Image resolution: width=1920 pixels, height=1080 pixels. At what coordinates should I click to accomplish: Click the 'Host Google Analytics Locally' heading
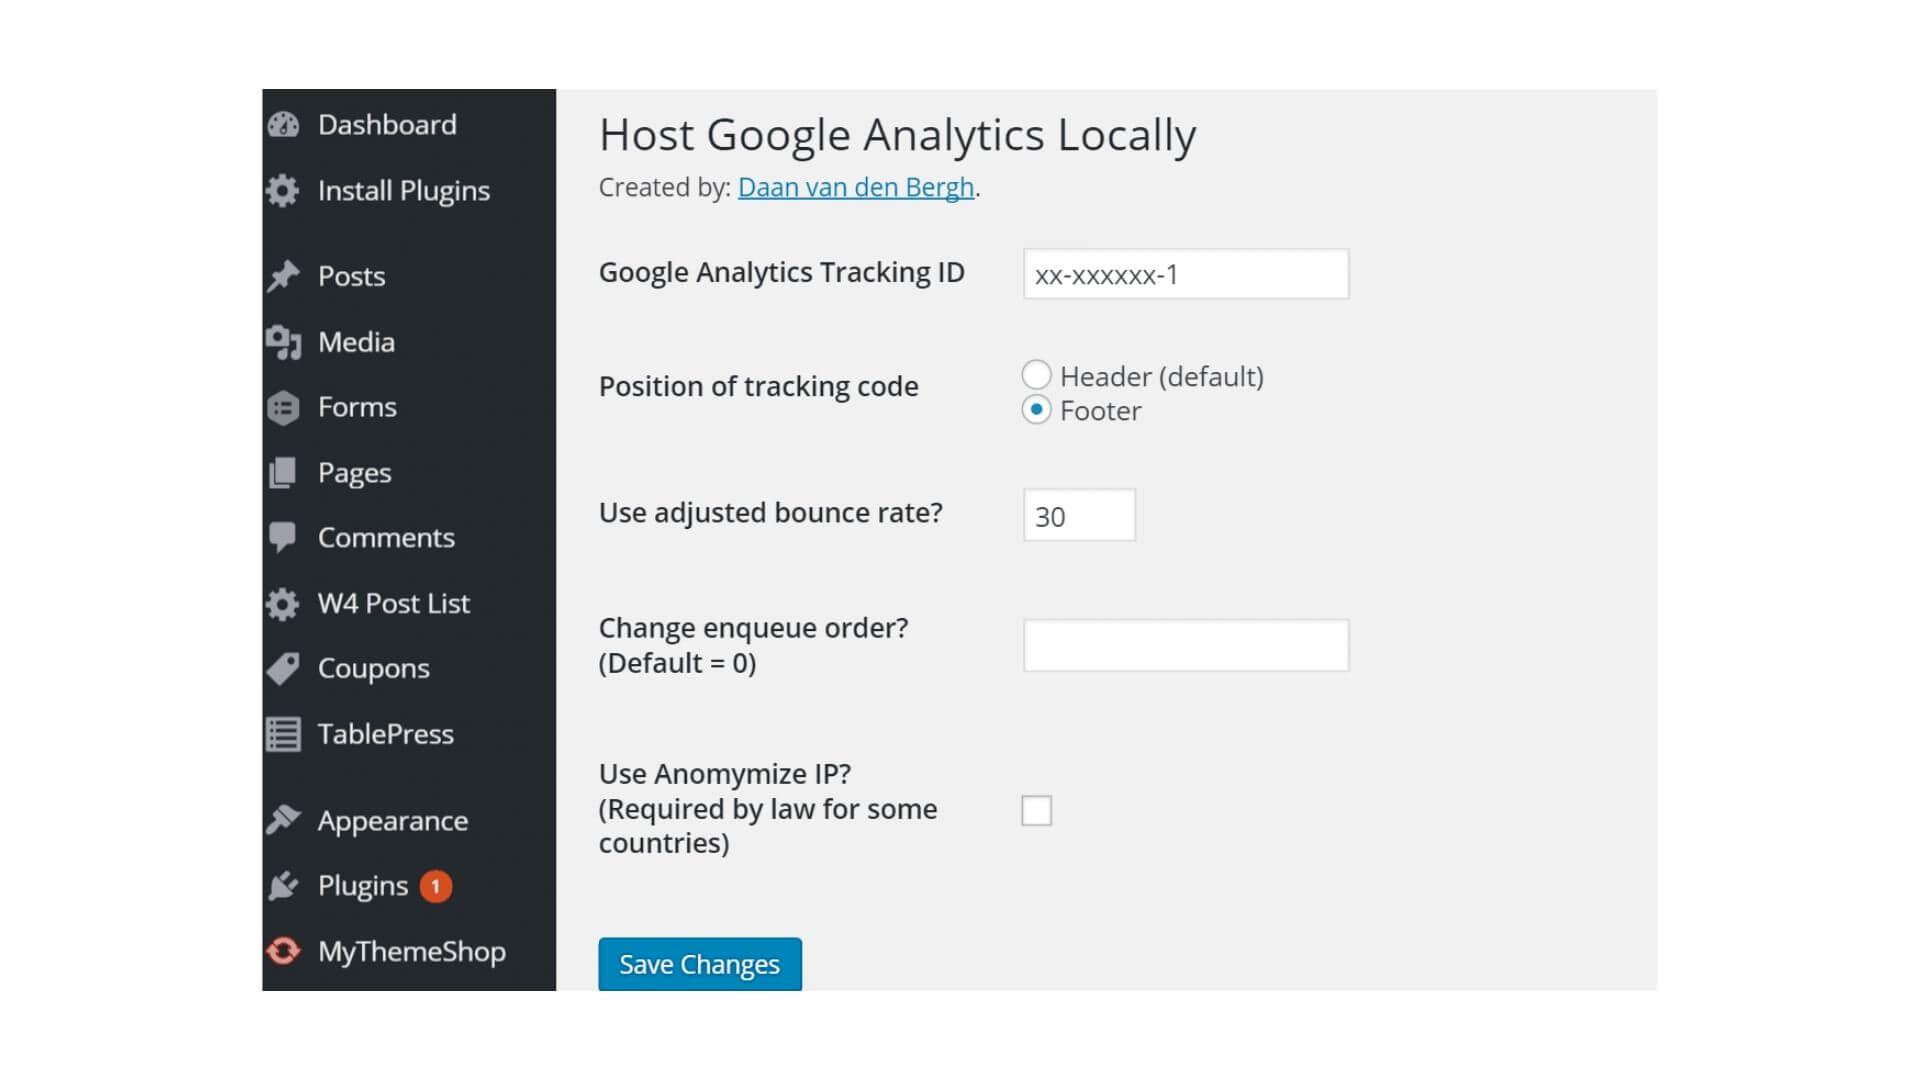pos(897,135)
